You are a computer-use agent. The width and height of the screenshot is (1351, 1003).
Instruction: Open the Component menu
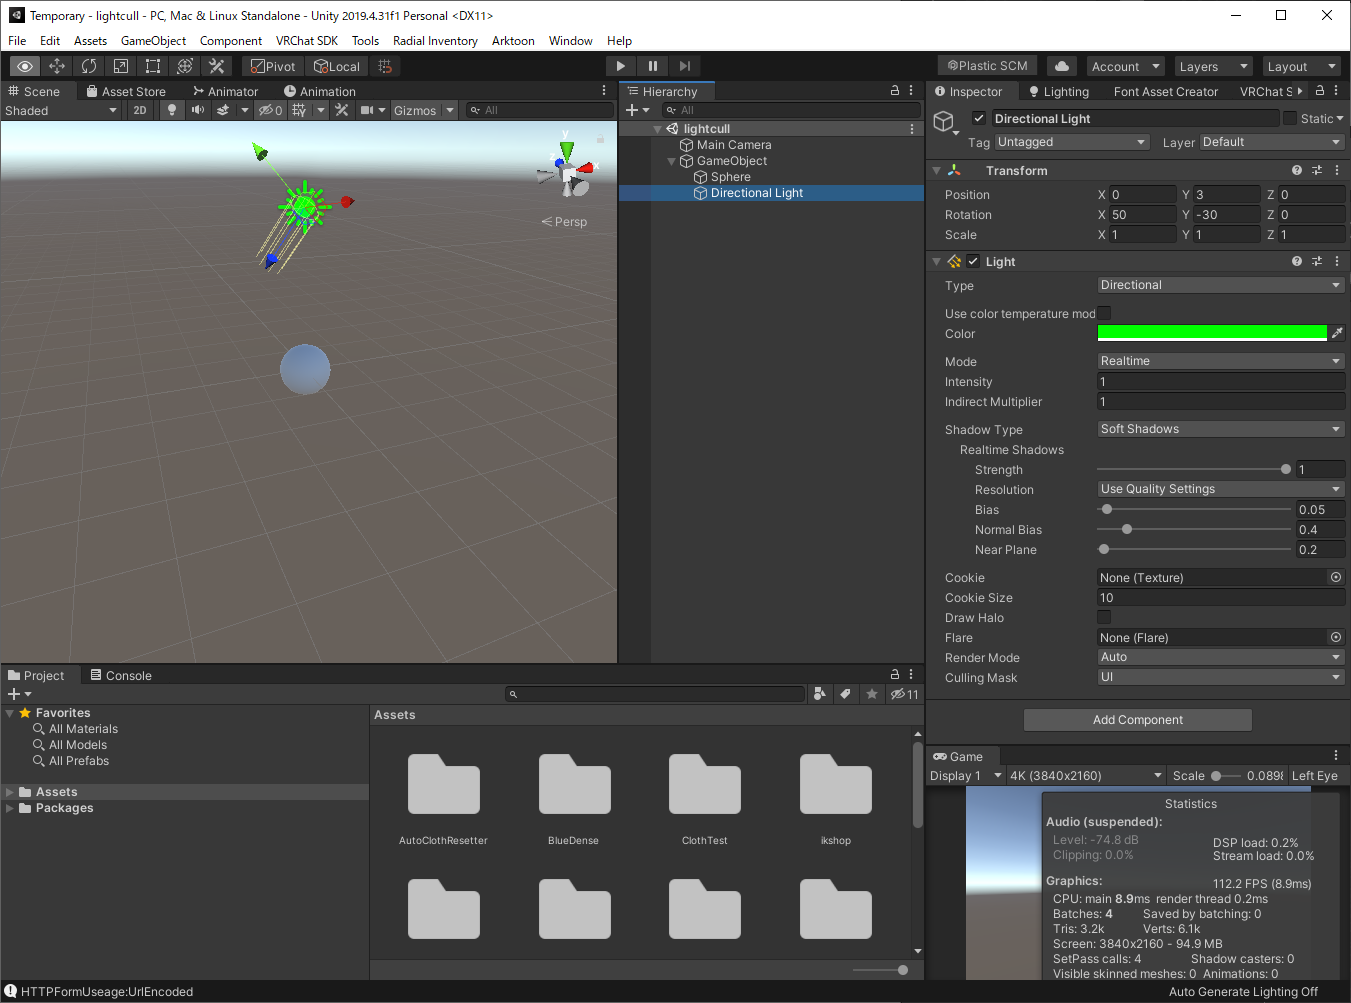(x=231, y=41)
